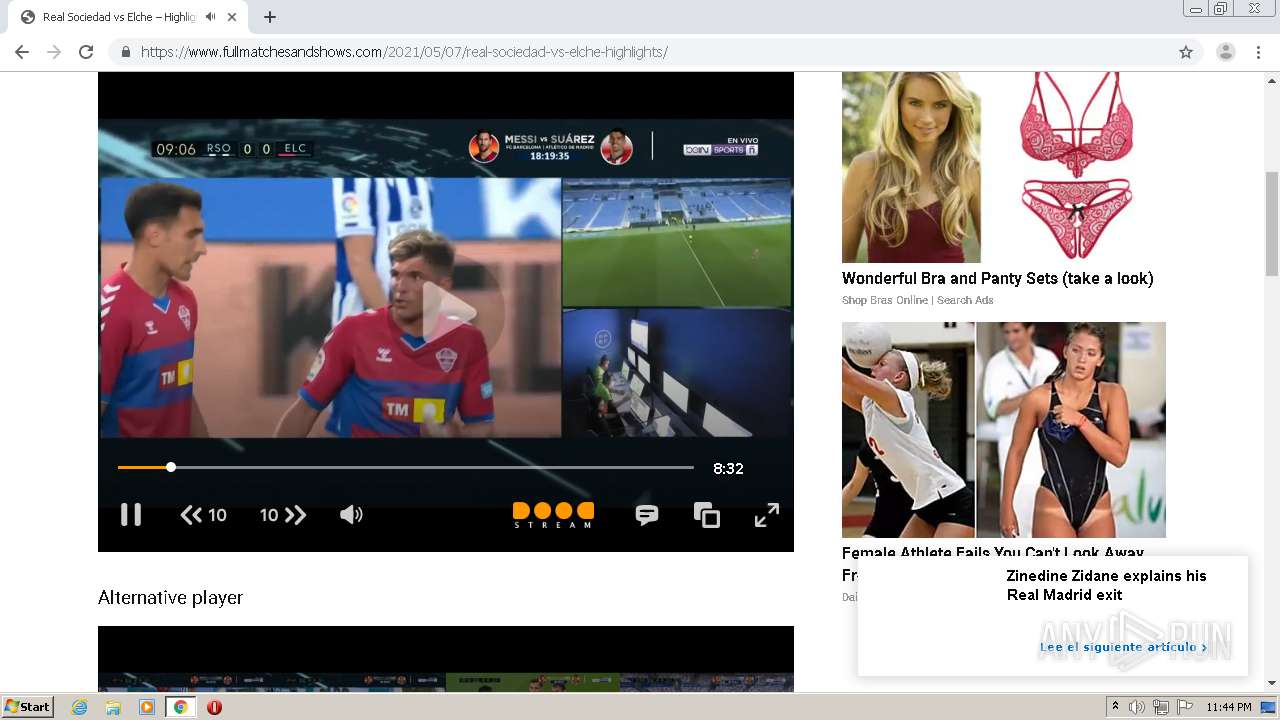Open Female Athlete Fails ad link

tap(992, 553)
